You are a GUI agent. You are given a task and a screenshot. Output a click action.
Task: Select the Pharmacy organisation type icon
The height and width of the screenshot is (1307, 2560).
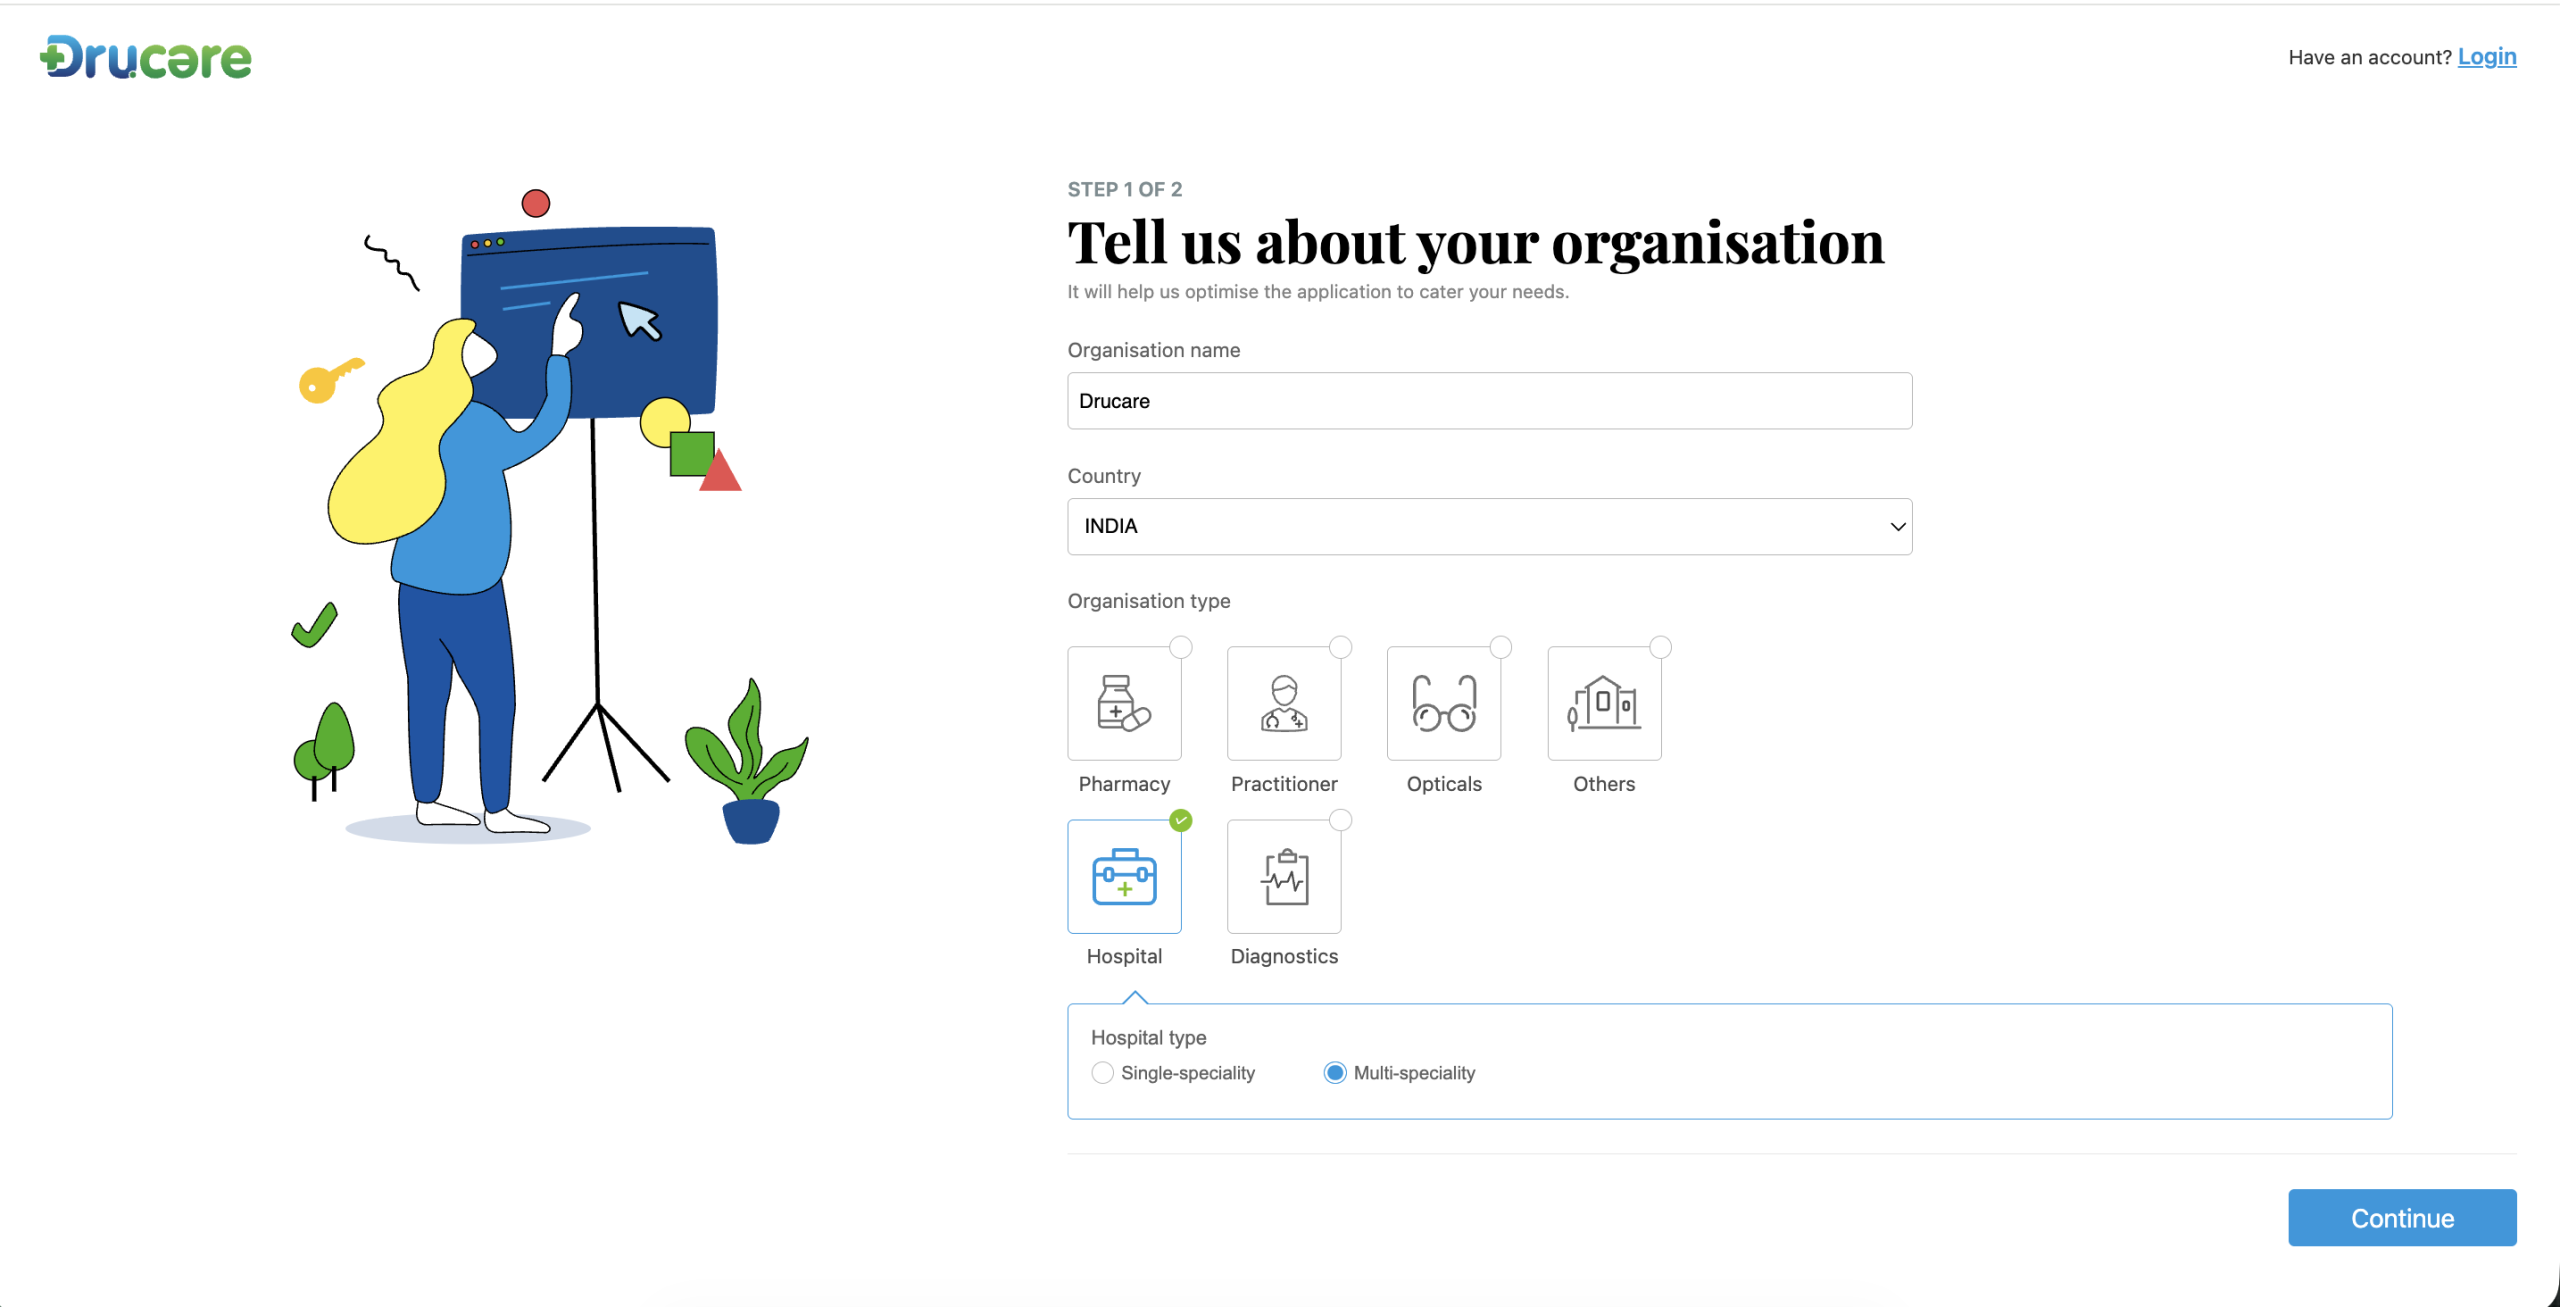click(1124, 703)
